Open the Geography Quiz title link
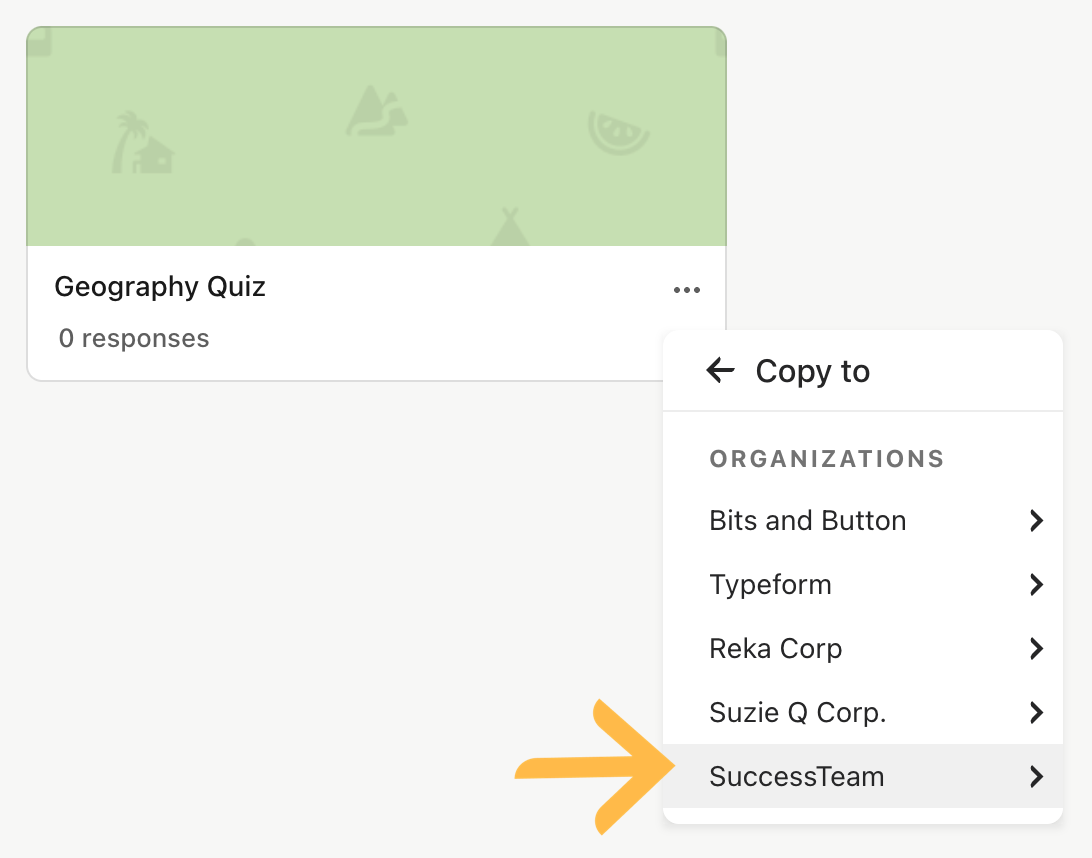The height and width of the screenshot is (858, 1092). point(160,287)
